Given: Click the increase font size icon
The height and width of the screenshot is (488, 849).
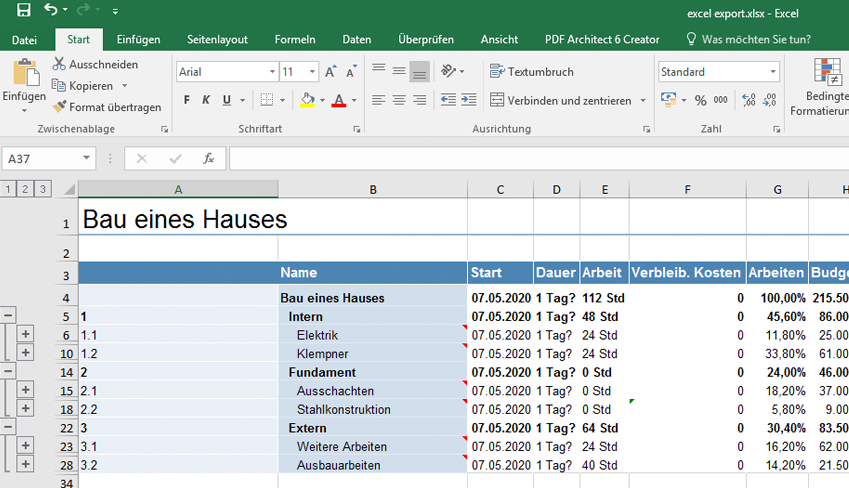Looking at the screenshot, I should click(x=331, y=72).
